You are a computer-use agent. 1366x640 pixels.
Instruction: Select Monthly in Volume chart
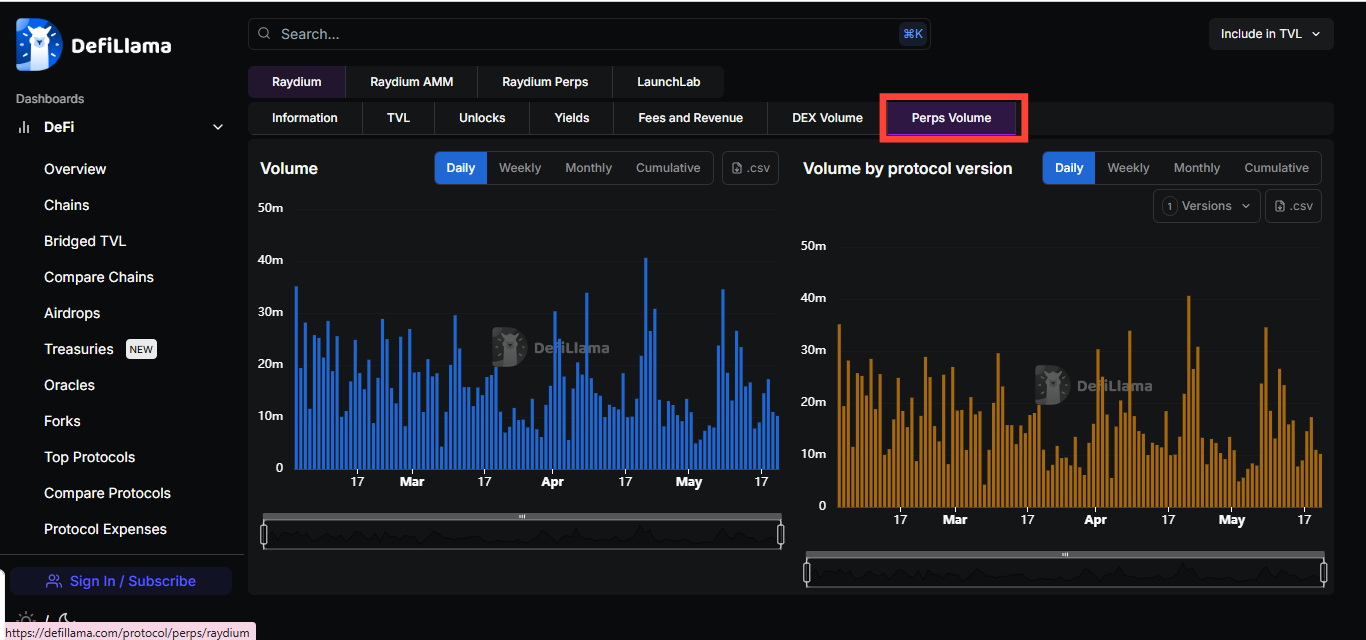[588, 168]
